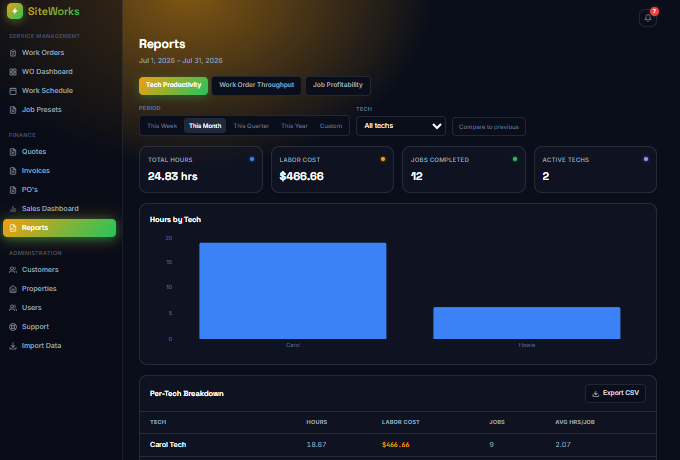Open the Support page link
This screenshot has height=460, width=680.
tap(59, 327)
